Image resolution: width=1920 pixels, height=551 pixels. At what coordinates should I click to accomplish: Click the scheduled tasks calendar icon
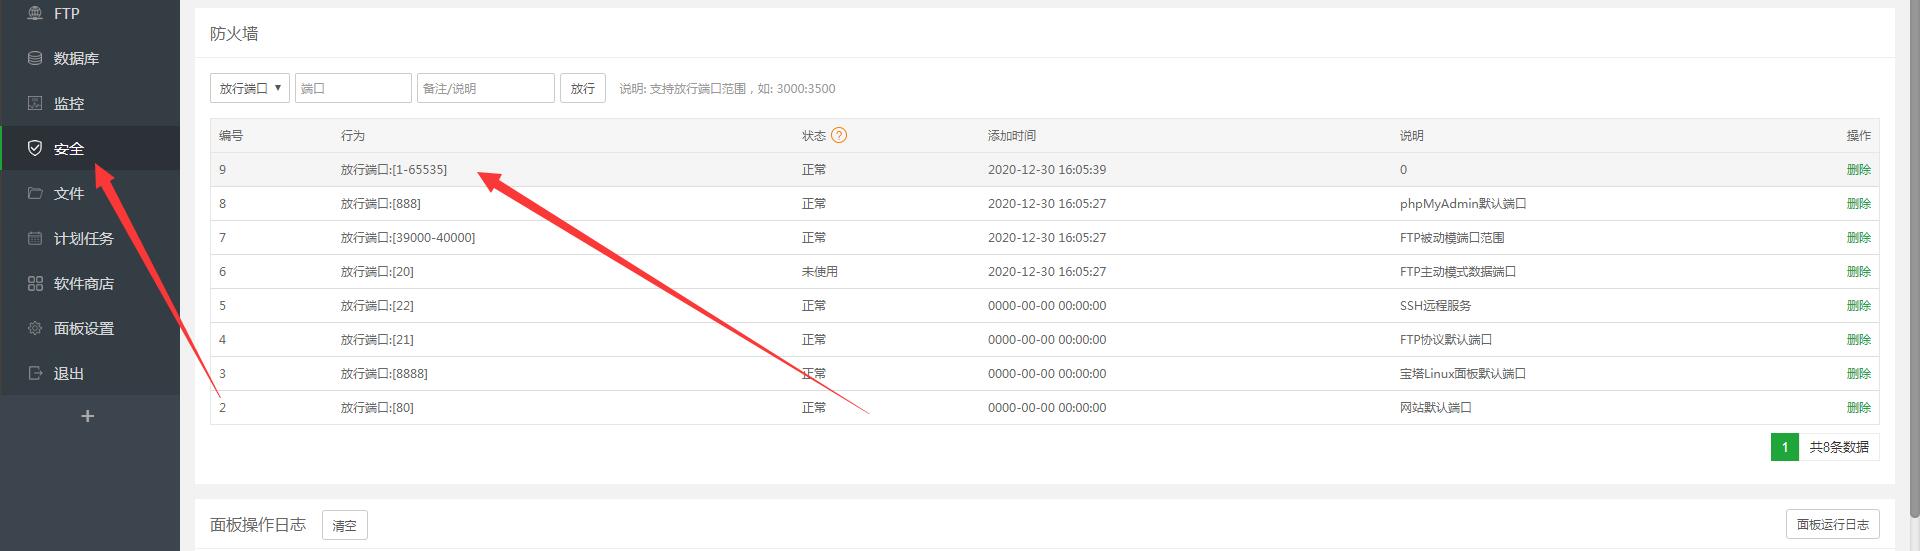click(35, 239)
